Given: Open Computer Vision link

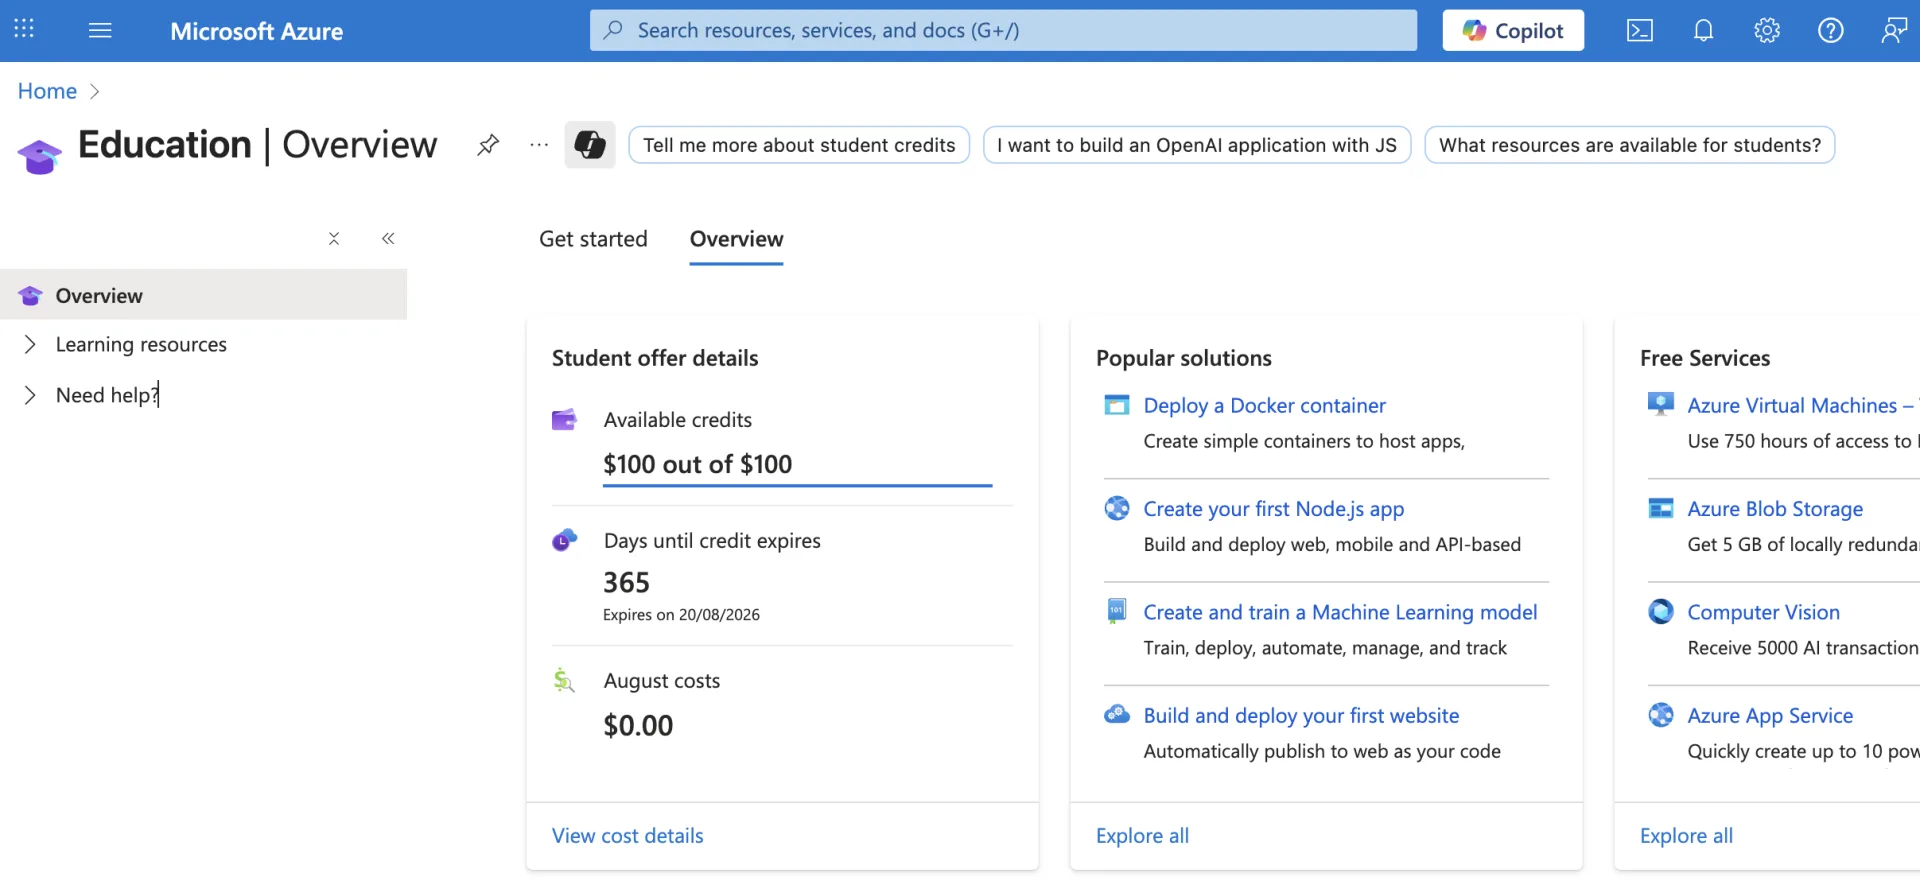Looking at the screenshot, I should (1763, 612).
